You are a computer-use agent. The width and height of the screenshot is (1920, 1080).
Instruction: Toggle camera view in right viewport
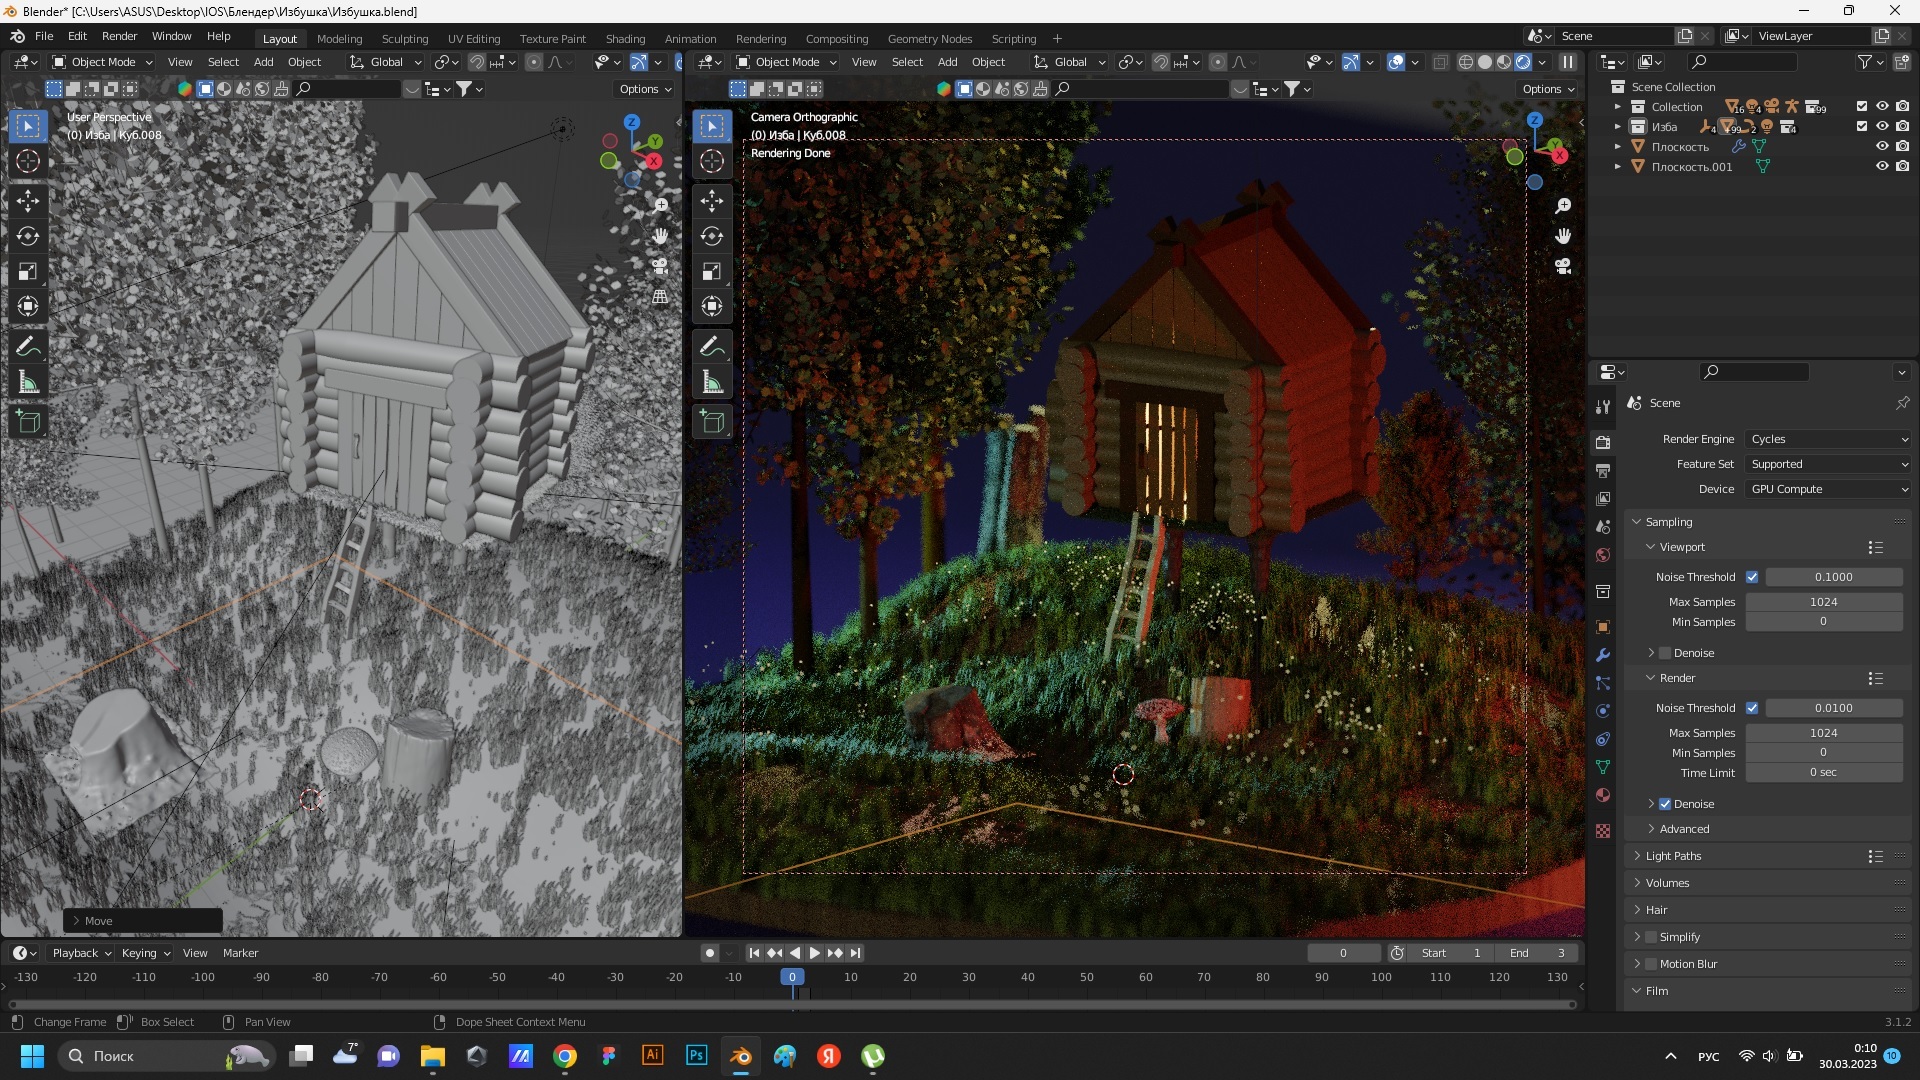tap(1563, 267)
